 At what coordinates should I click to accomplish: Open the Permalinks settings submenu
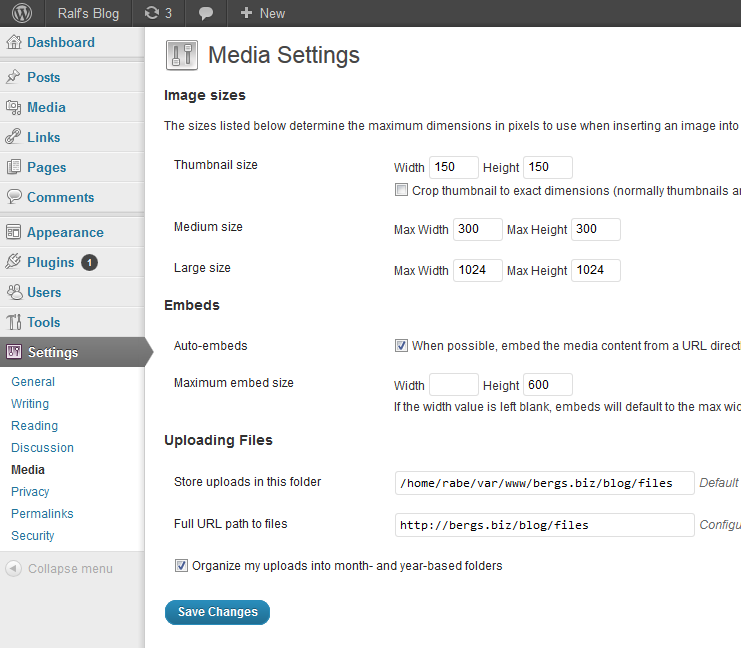coord(42,514)
